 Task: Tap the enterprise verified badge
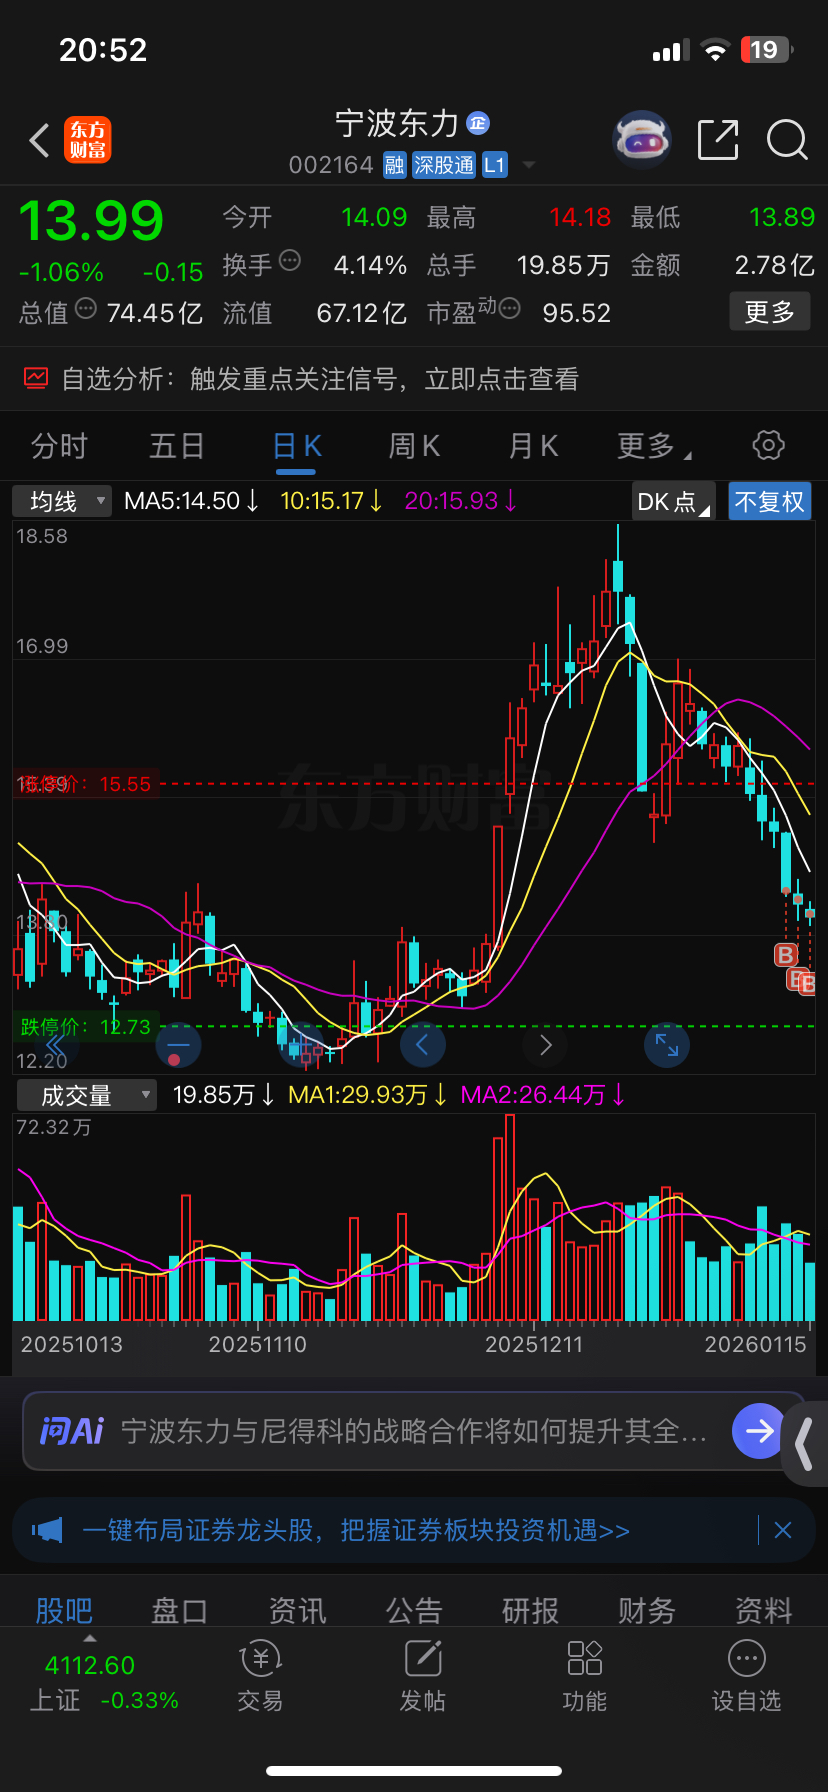point(478,123)
